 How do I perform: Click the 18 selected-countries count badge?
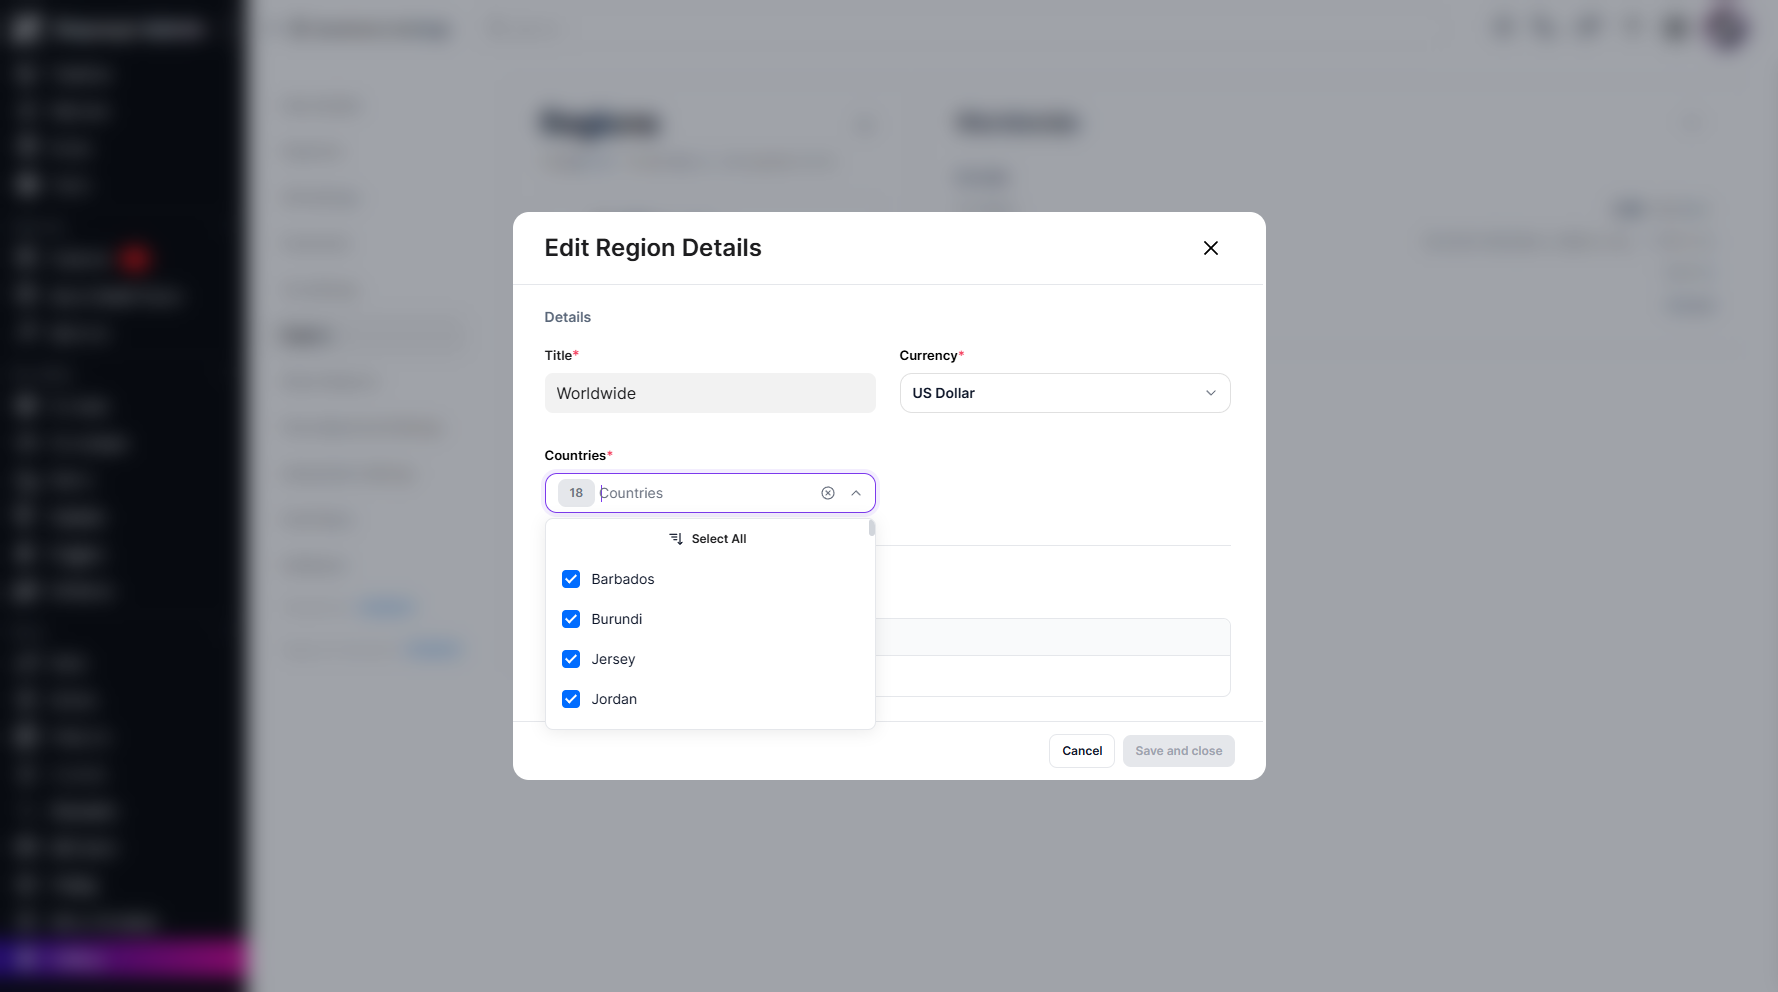(x=576, y=493)
